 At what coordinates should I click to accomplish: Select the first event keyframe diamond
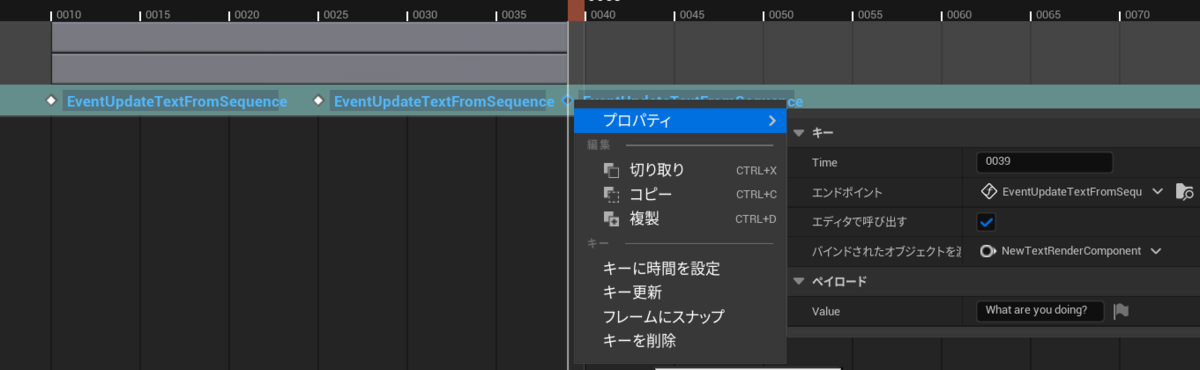point(51,100)
